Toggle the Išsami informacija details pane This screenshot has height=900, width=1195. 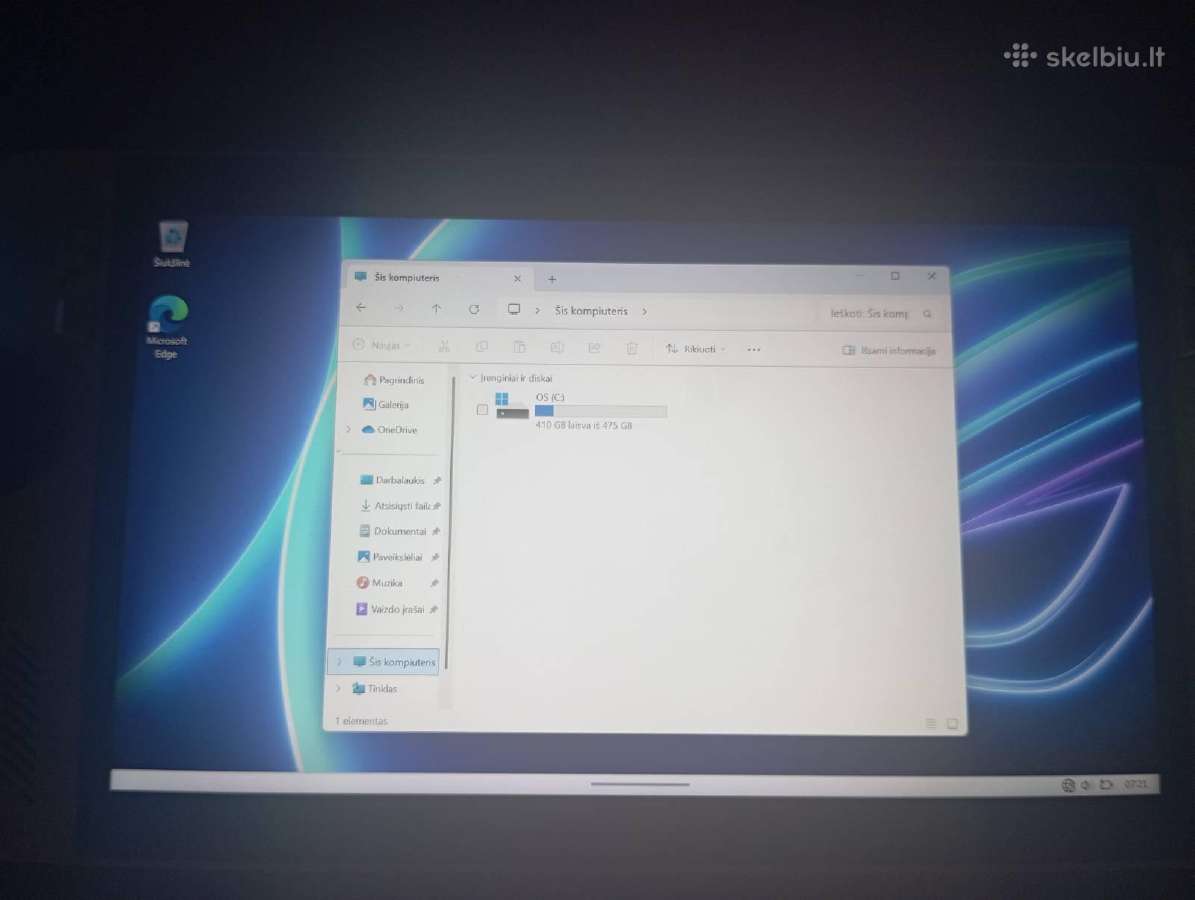tap(889, 351)
